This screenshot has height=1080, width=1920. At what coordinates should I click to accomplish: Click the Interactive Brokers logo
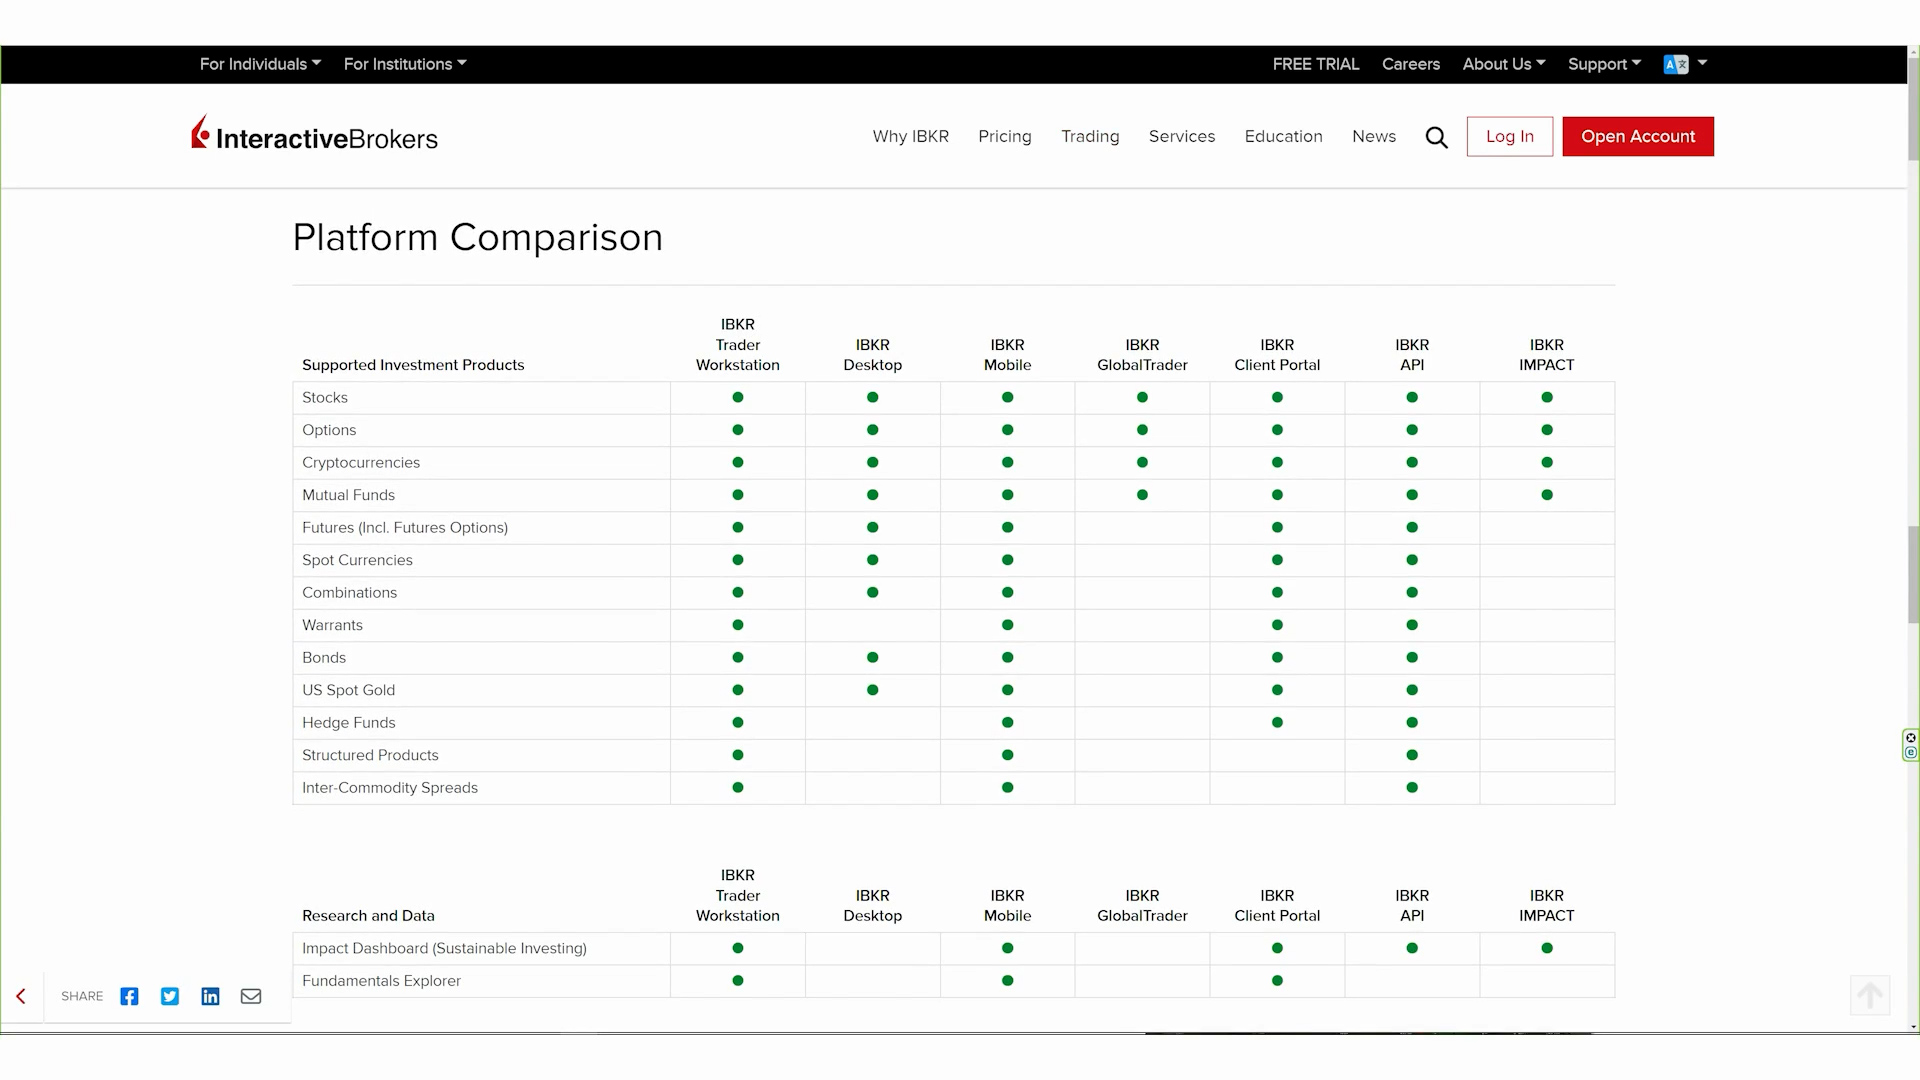(x=315, y=135)
